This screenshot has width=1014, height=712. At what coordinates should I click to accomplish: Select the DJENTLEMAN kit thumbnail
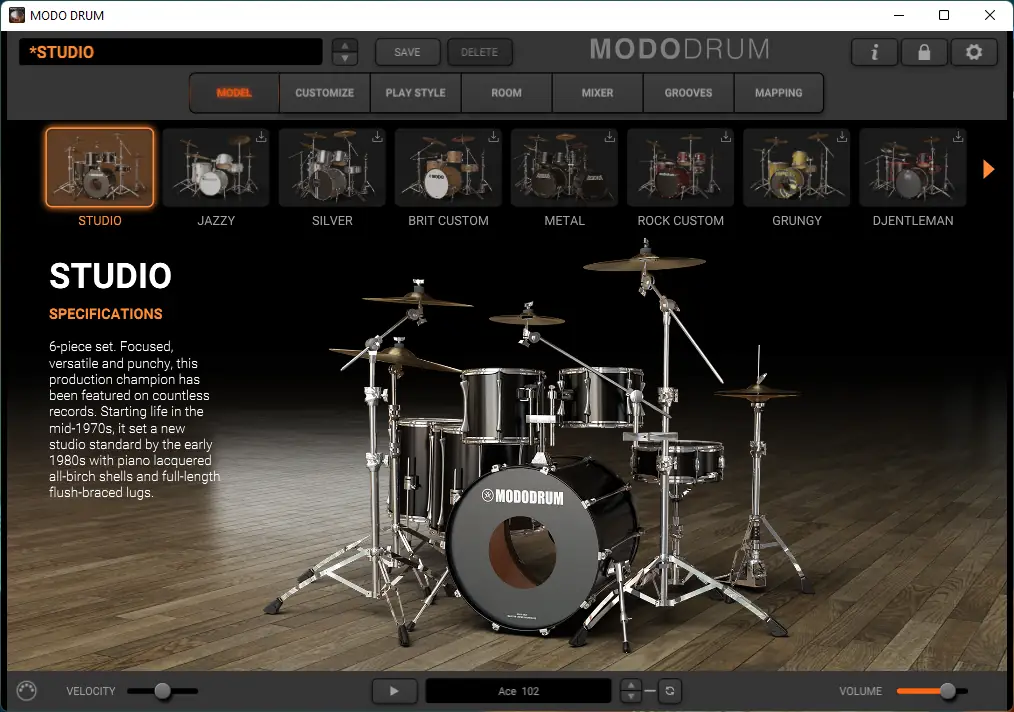pyautogui.click(x=912, y=167)
